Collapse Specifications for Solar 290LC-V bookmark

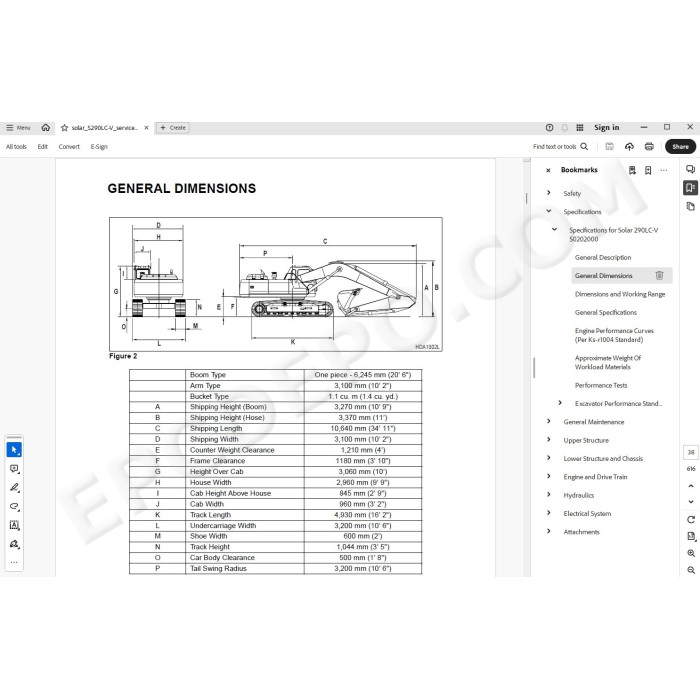click(x=554, y=229)
